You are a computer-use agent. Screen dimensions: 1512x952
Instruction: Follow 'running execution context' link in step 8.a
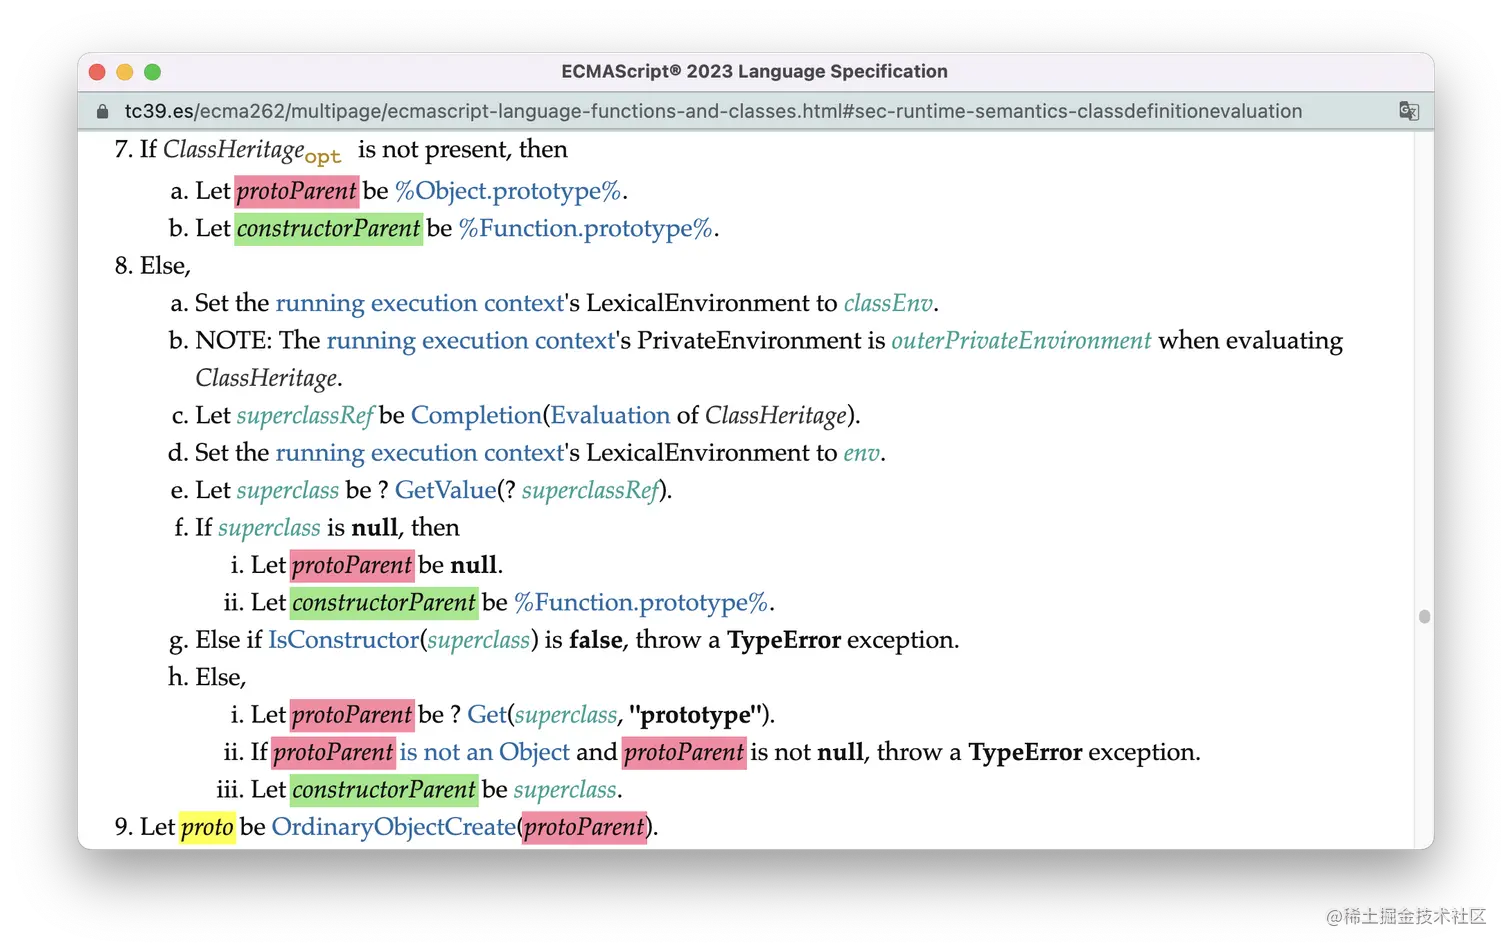tap(420, 303)
